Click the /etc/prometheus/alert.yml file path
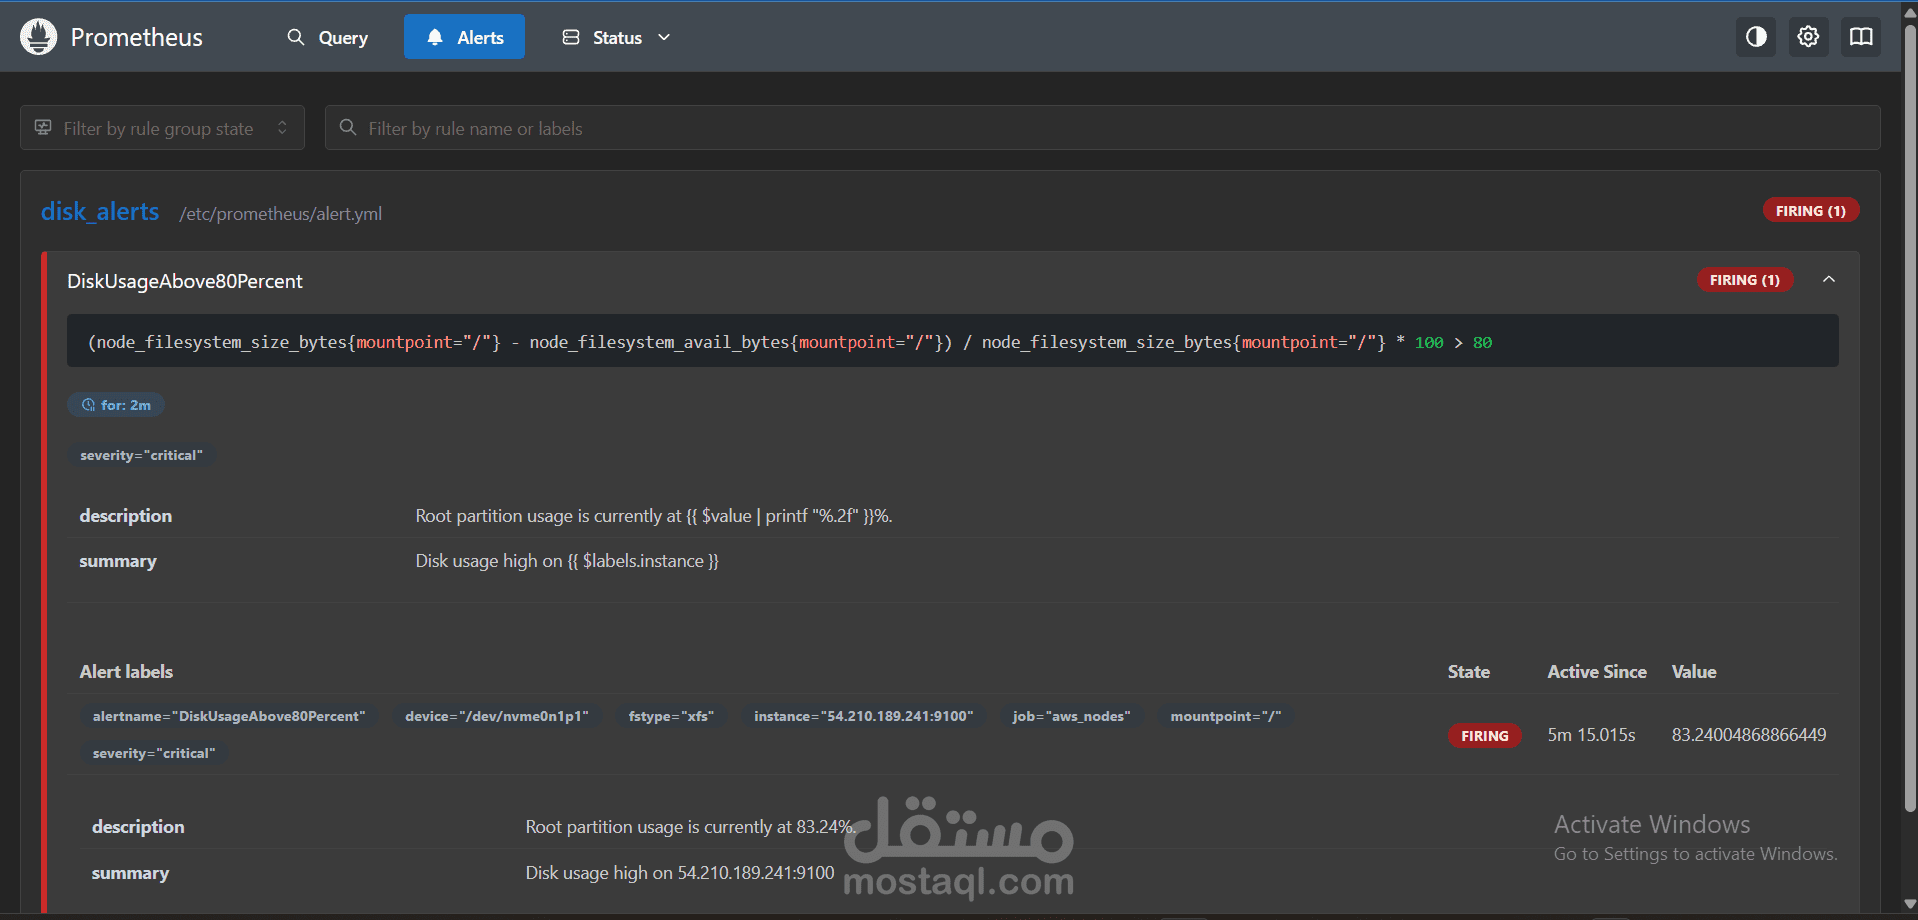This screenshot has height=920, width=1918. [281, 214]
